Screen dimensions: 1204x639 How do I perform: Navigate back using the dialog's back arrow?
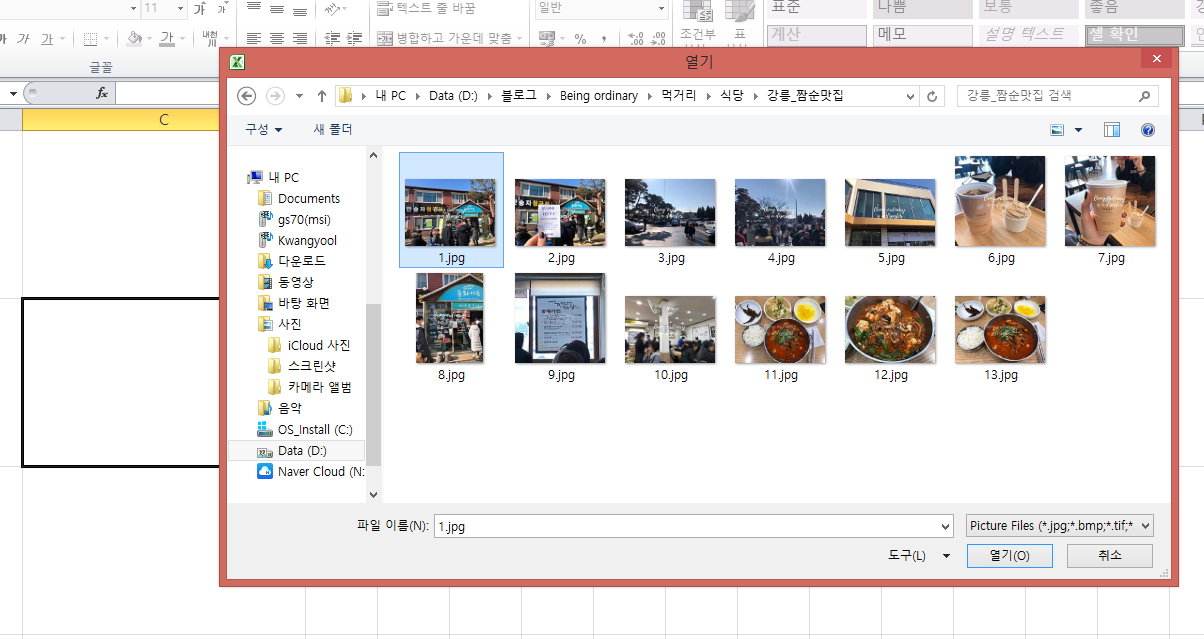click(x=246, y=96)
